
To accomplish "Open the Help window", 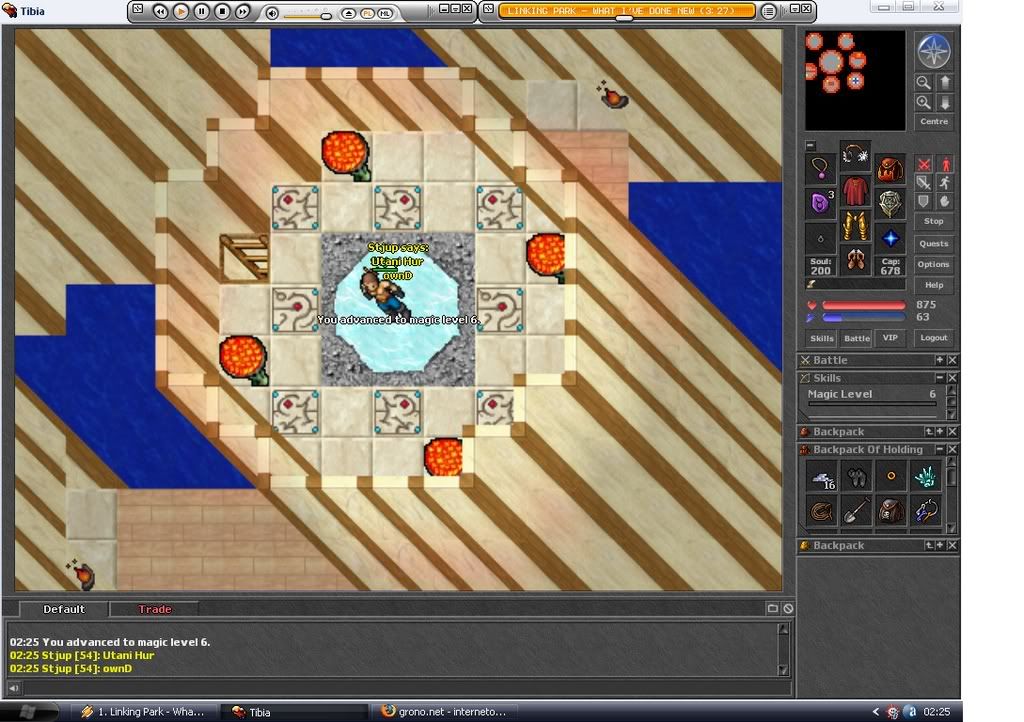I will pos(934,285).
